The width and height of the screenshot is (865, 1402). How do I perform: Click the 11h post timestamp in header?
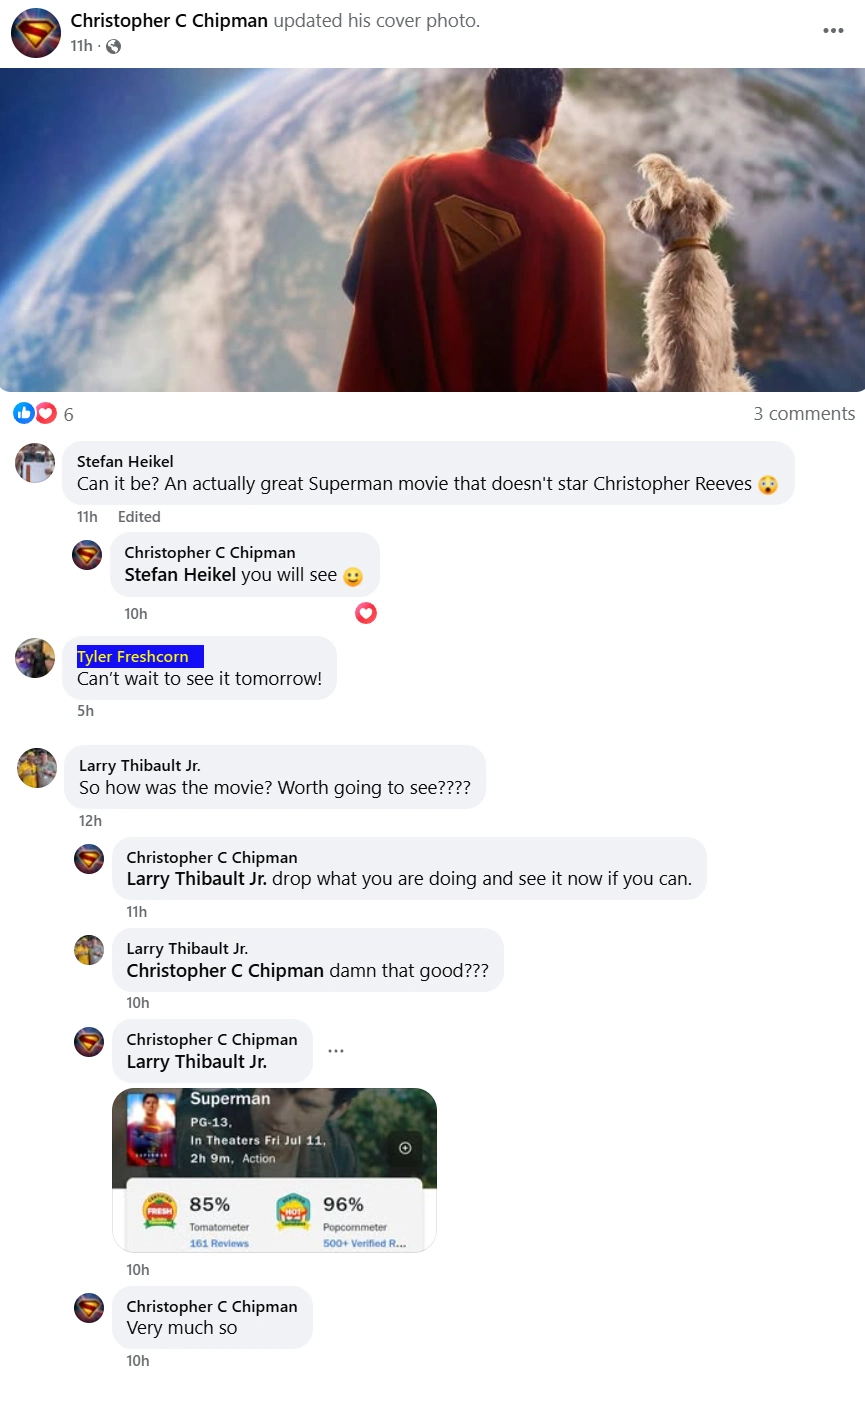click(81, 46)
